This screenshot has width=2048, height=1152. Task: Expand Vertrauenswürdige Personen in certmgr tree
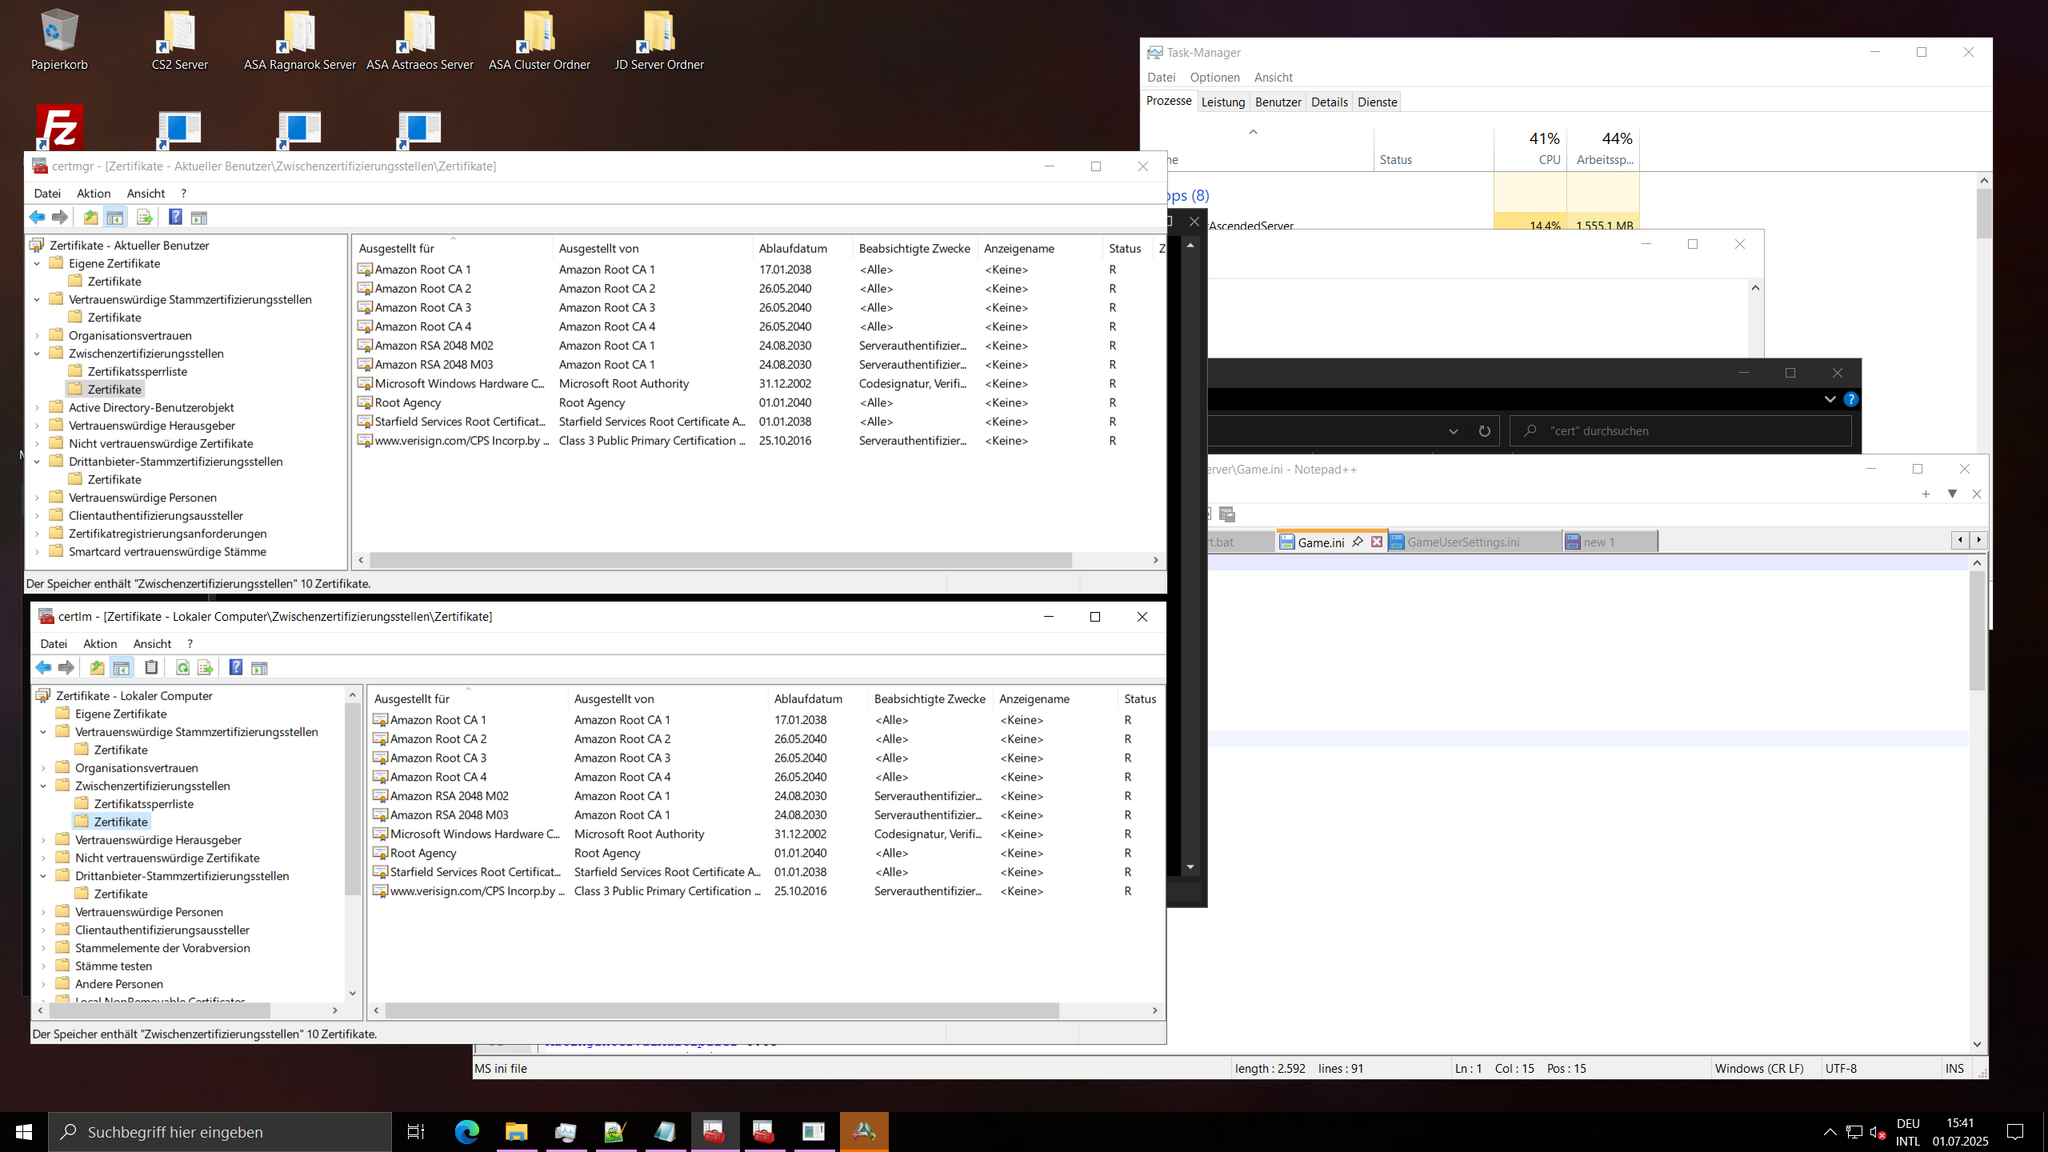pyautogui.click(x=38, y=498)
